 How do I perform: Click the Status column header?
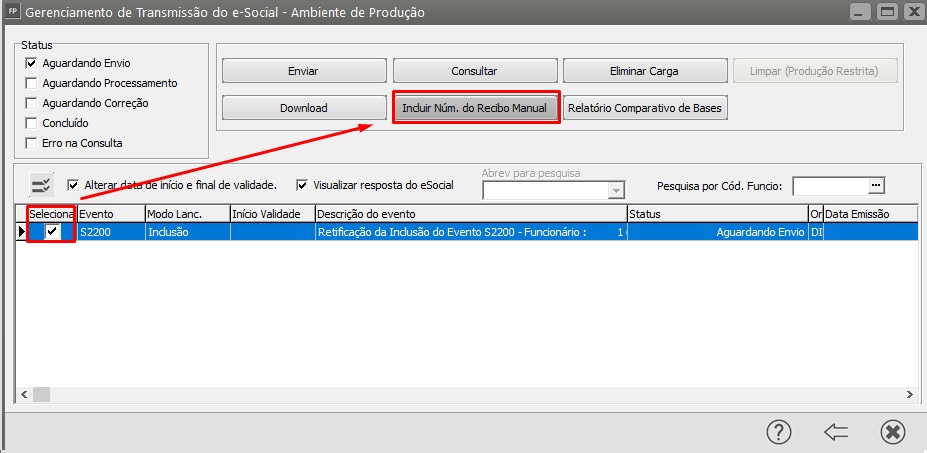(x=717, y=214)
